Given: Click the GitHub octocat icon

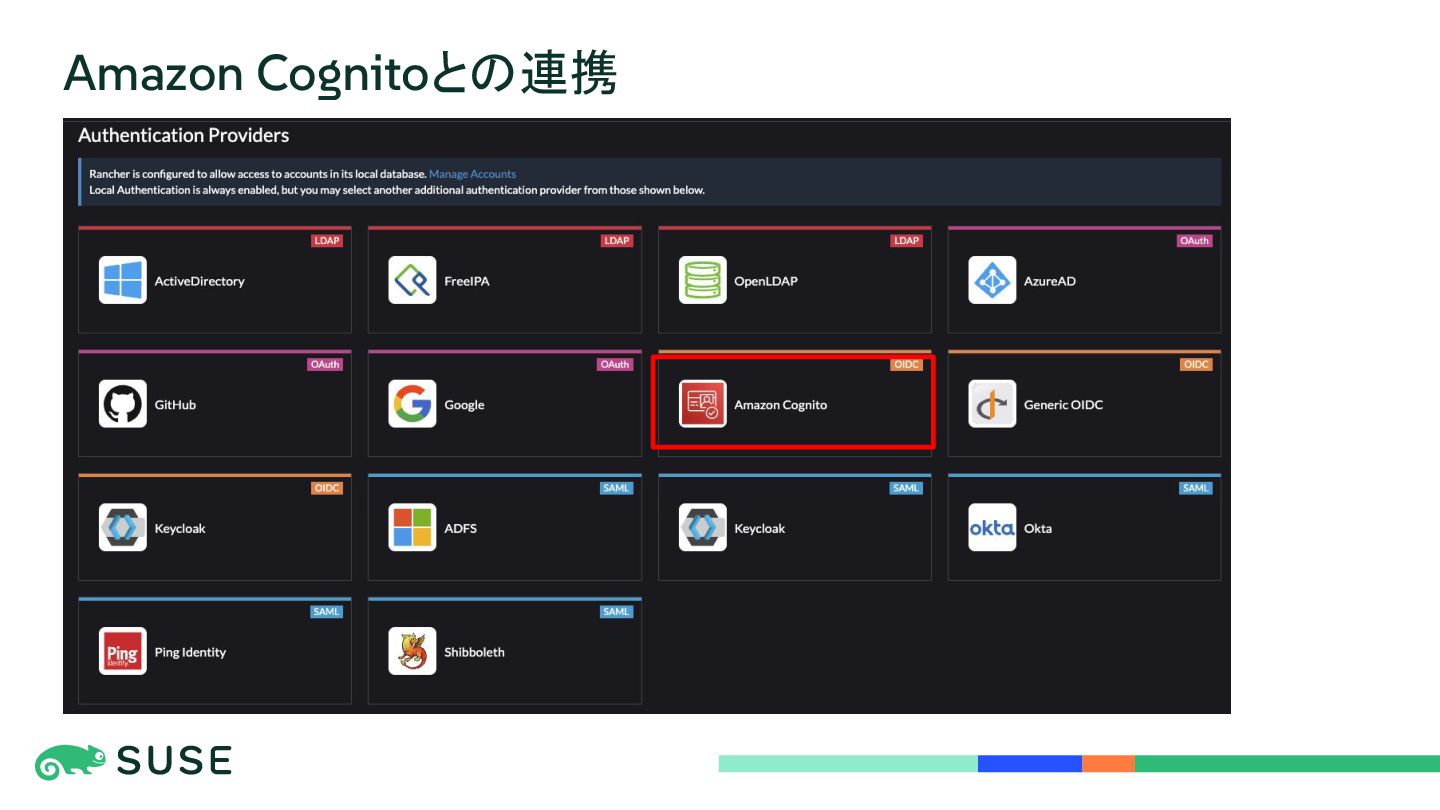Looking at the screenshot, I should pyautogui.click(x=122, y=404).
